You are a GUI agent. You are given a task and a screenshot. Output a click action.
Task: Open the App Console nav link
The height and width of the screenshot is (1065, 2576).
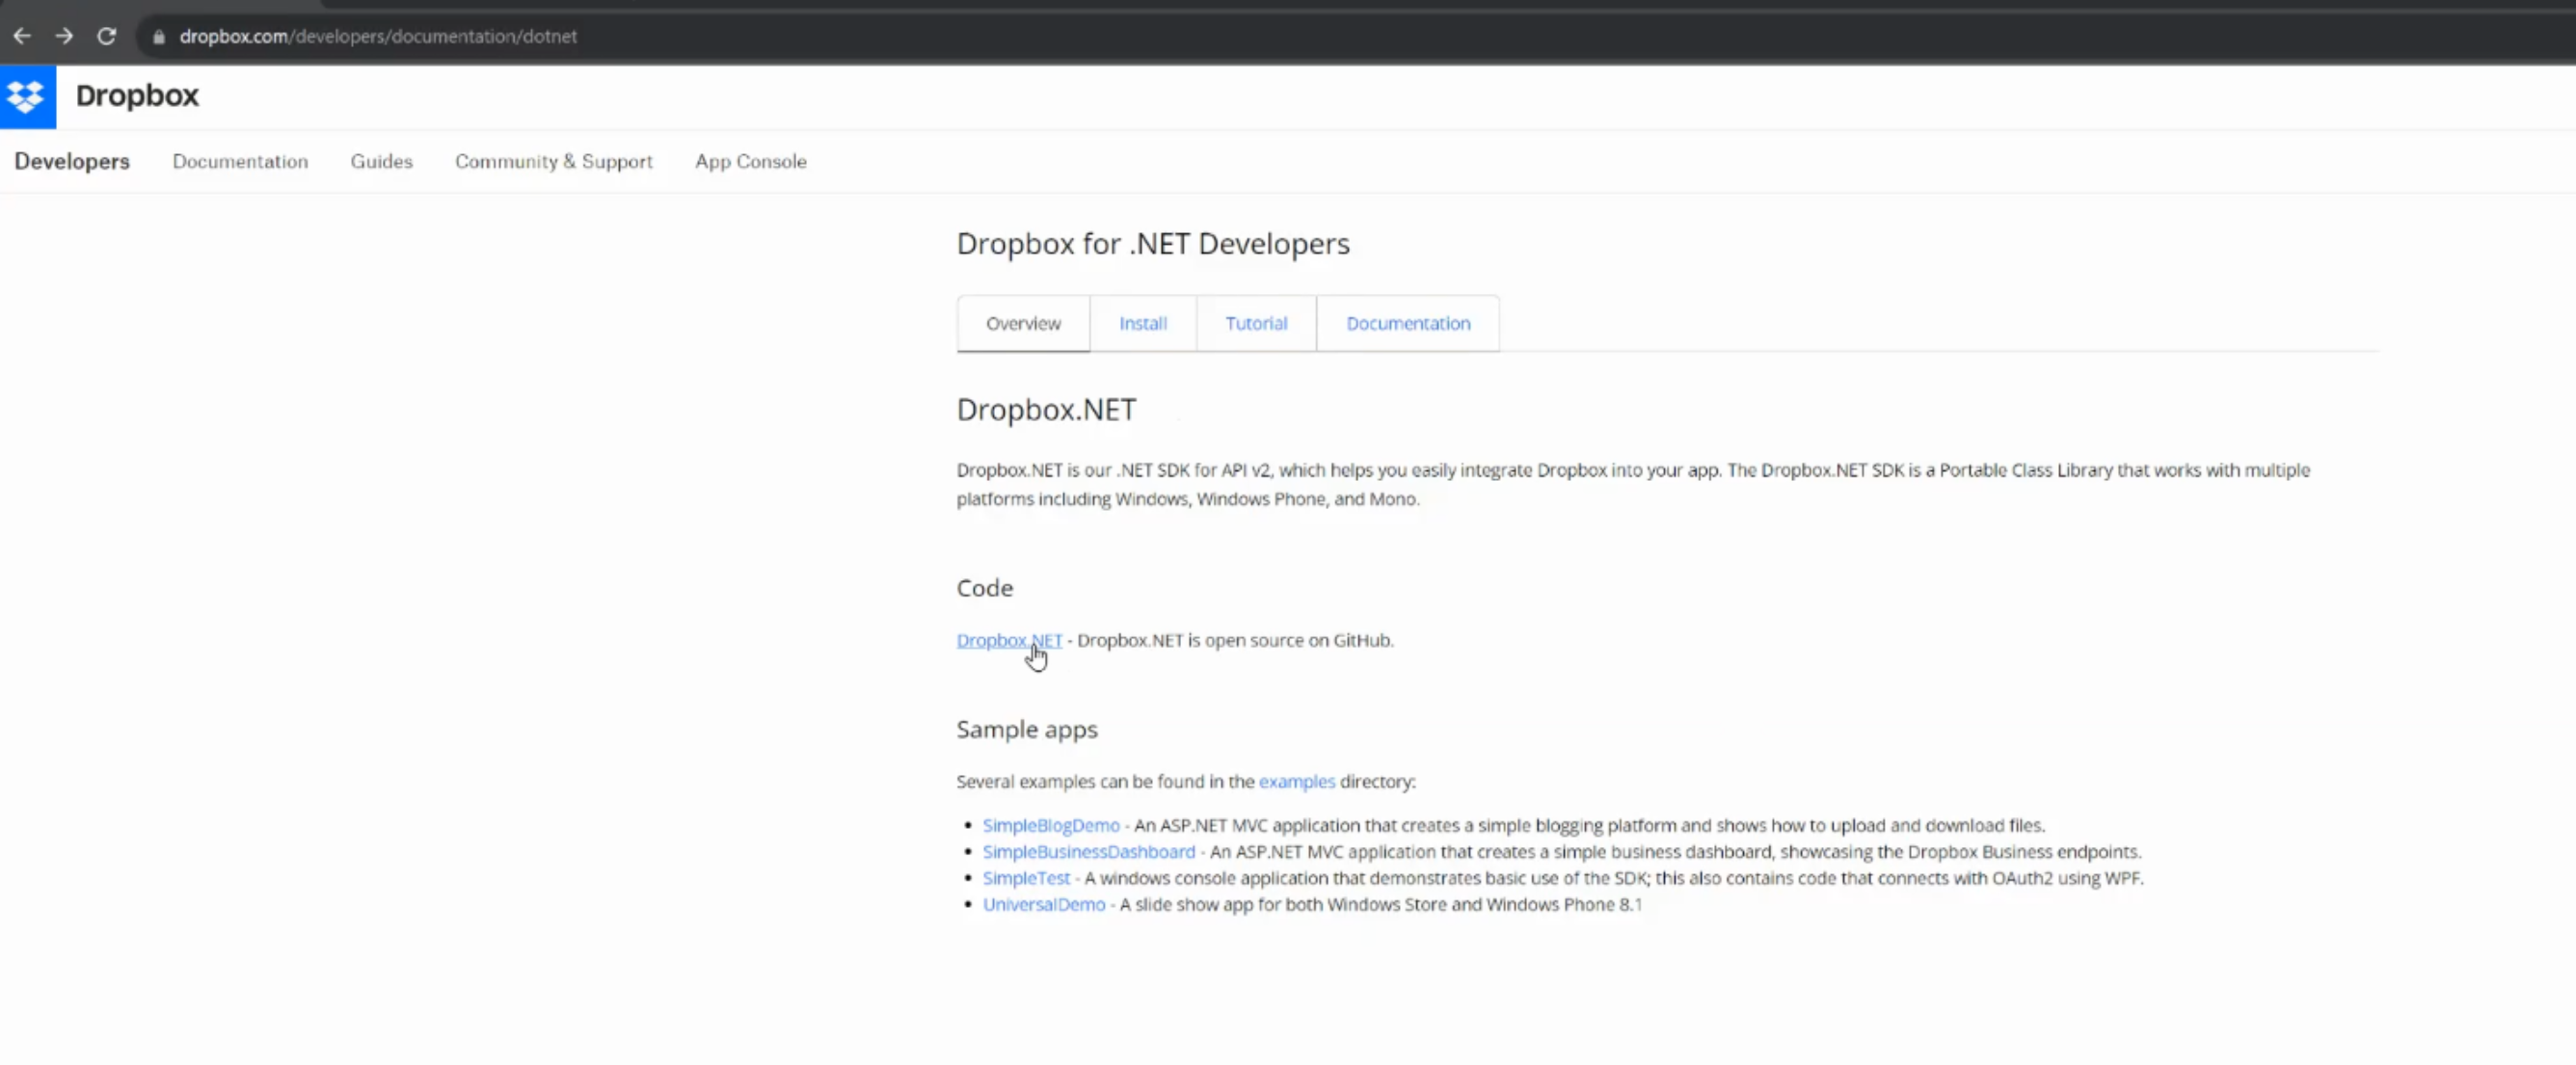pyautogui.click(x=751, y=161)
